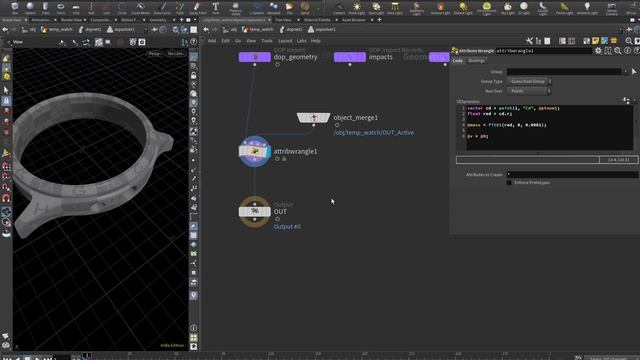This screenshot has height=360, width=640.
Task: Open the Tools menu in network editor
Action: [x=267, y=41]
